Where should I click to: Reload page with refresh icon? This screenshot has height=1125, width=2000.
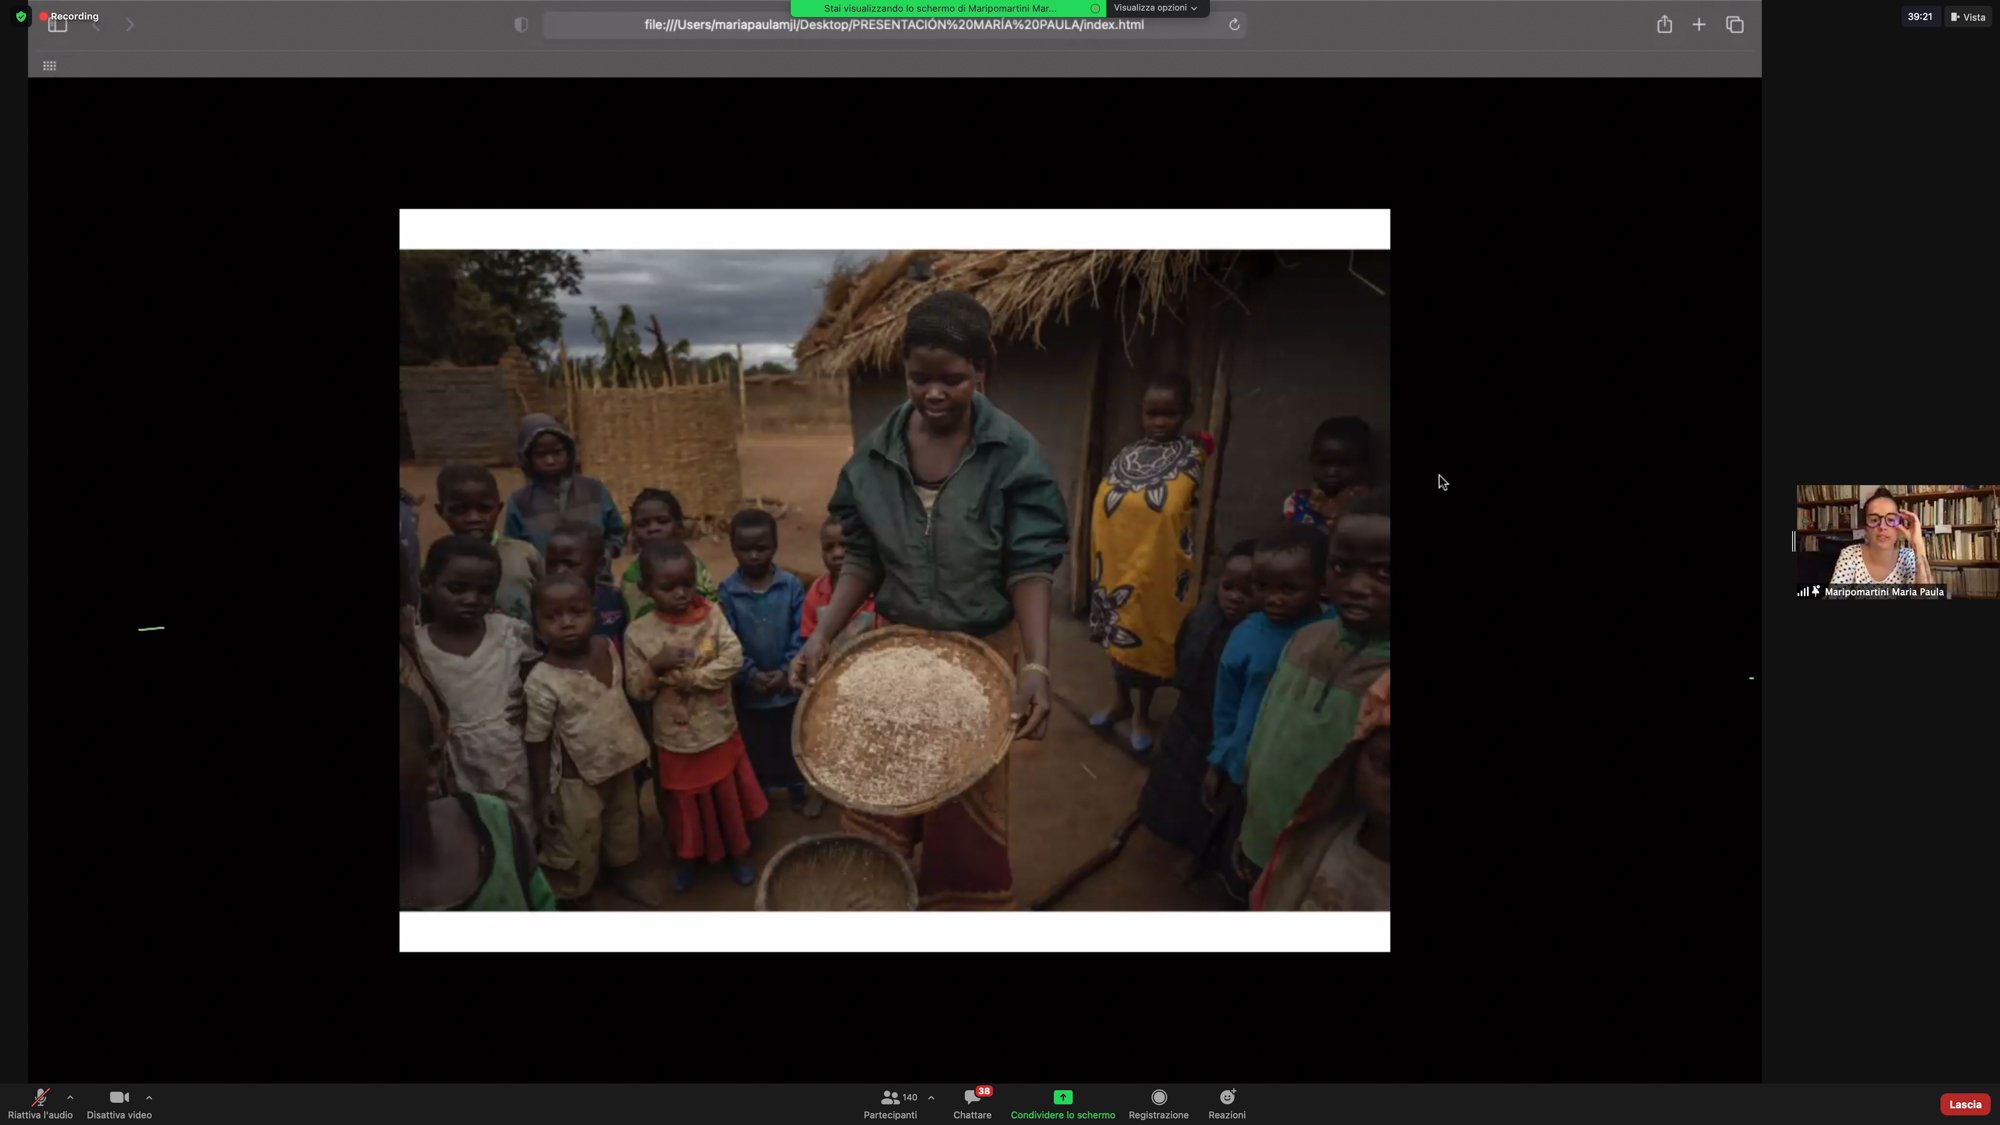1234,25
